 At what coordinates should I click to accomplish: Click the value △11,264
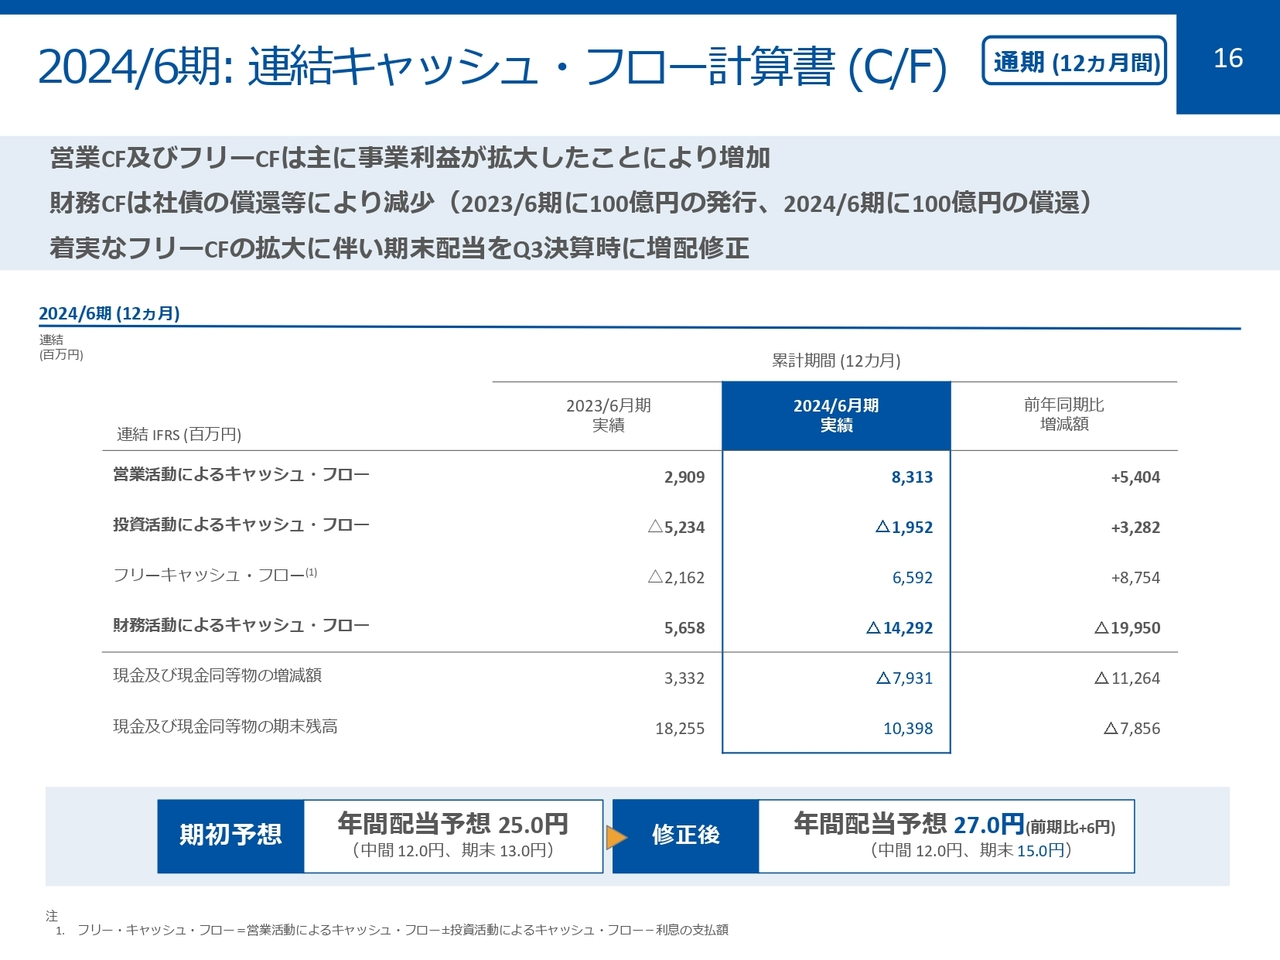coord(1127,679)
